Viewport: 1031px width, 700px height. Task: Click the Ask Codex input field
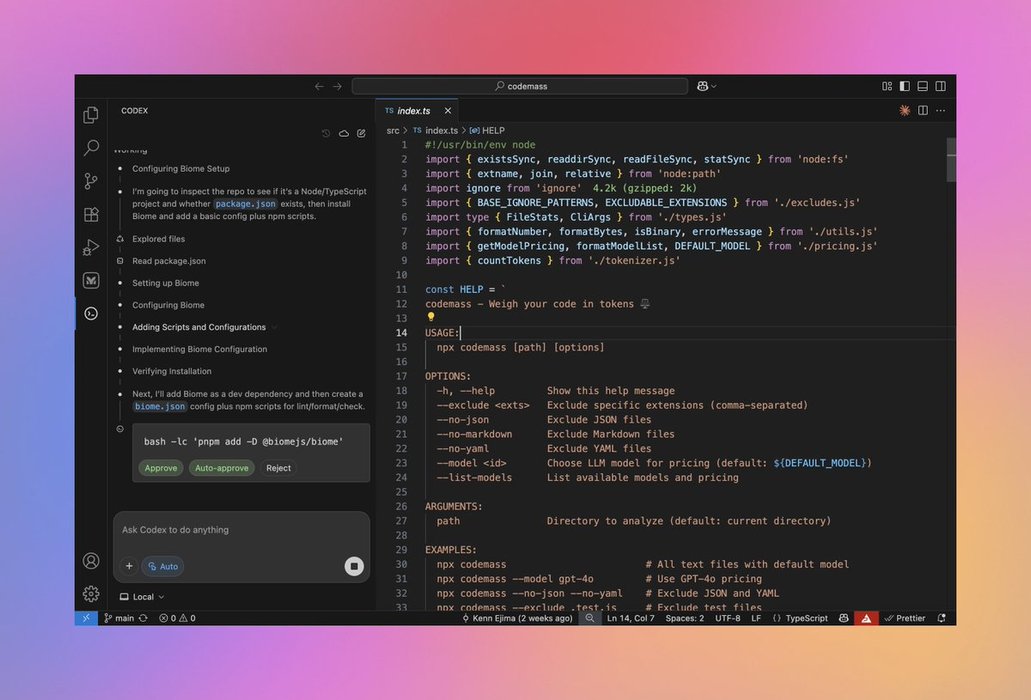click(x=241, y=530)
